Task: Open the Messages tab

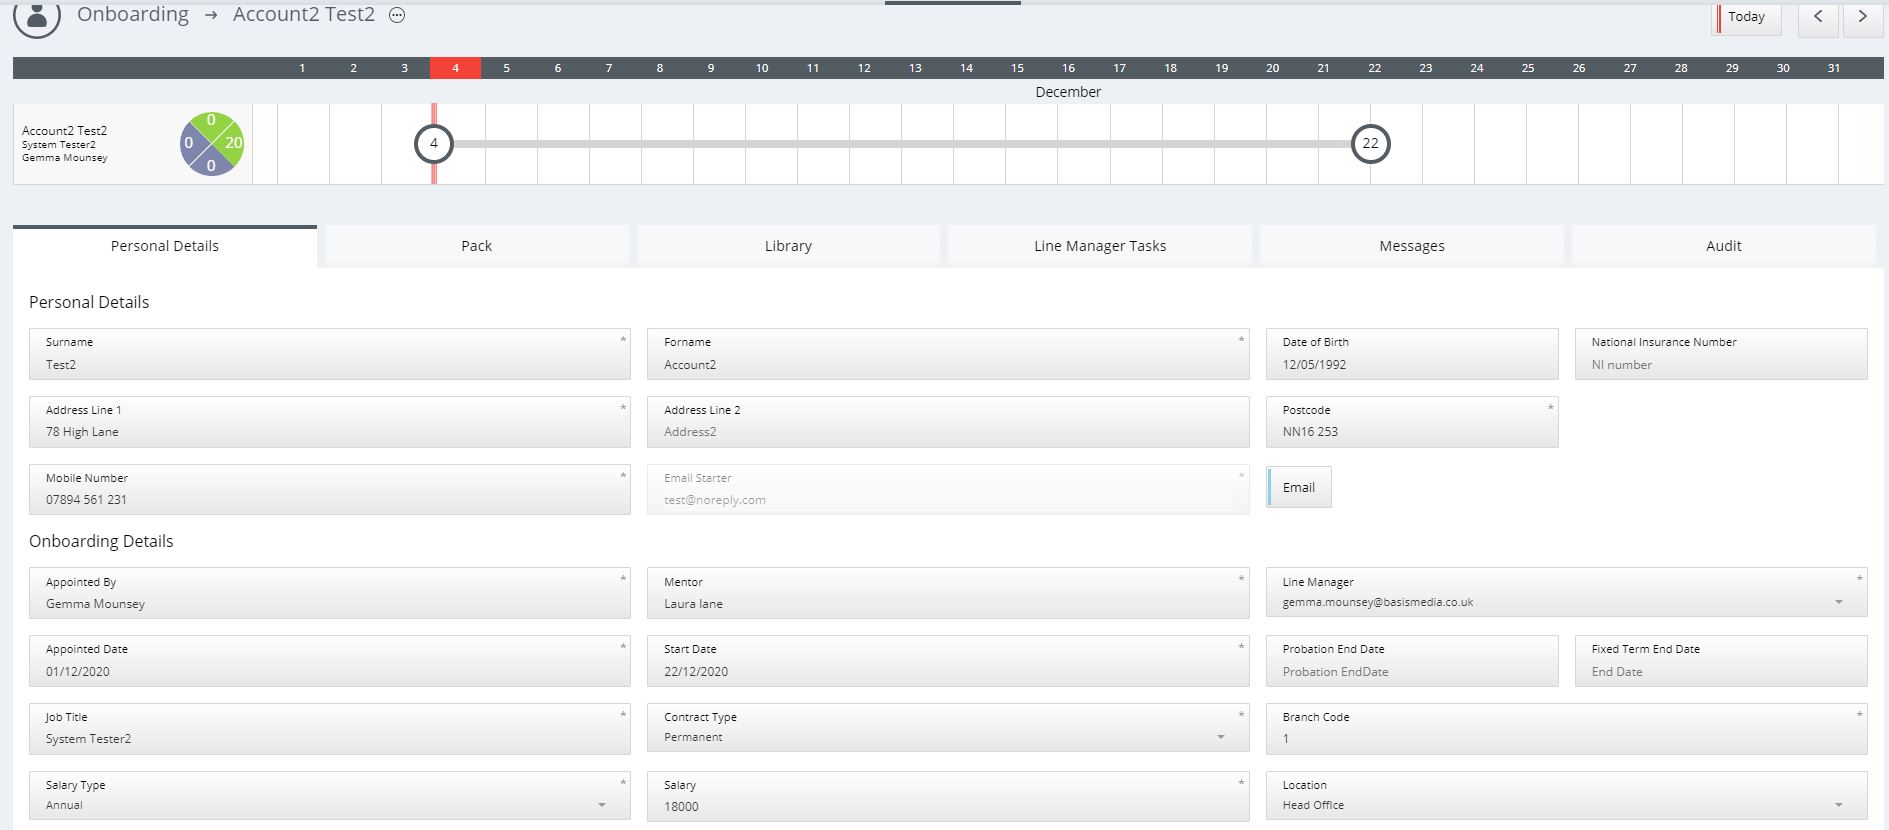Action: [x=1411, y=246]
